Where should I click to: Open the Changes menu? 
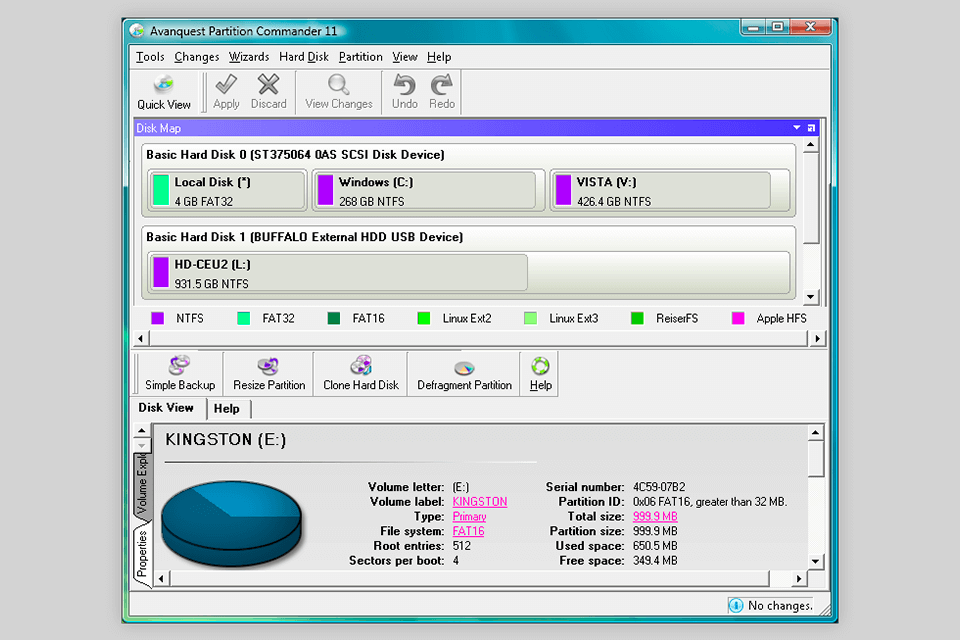click(x=197, y=57)
